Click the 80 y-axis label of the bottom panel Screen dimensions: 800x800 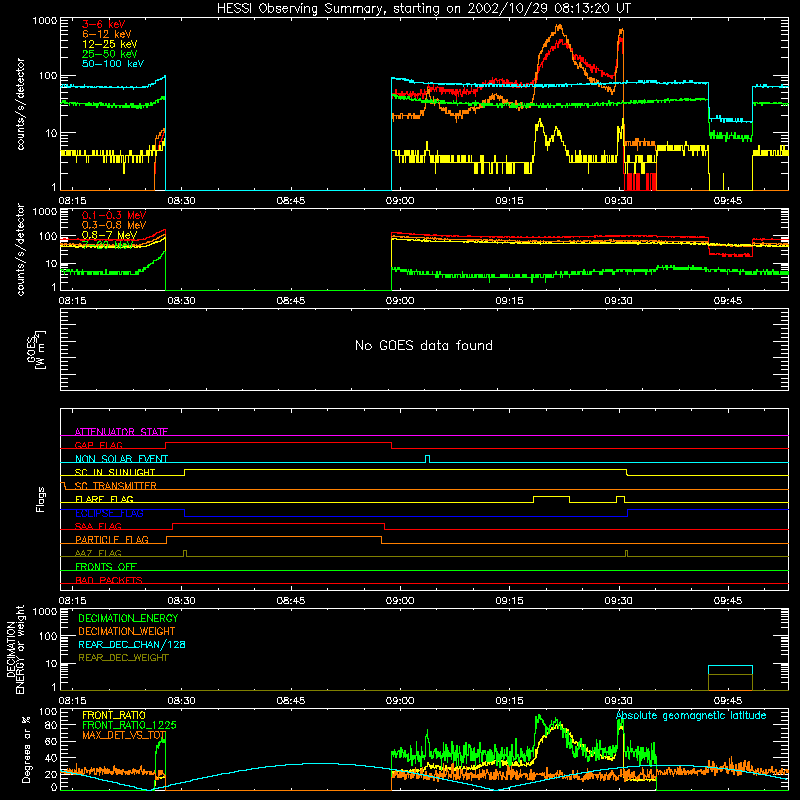(51, 725)
